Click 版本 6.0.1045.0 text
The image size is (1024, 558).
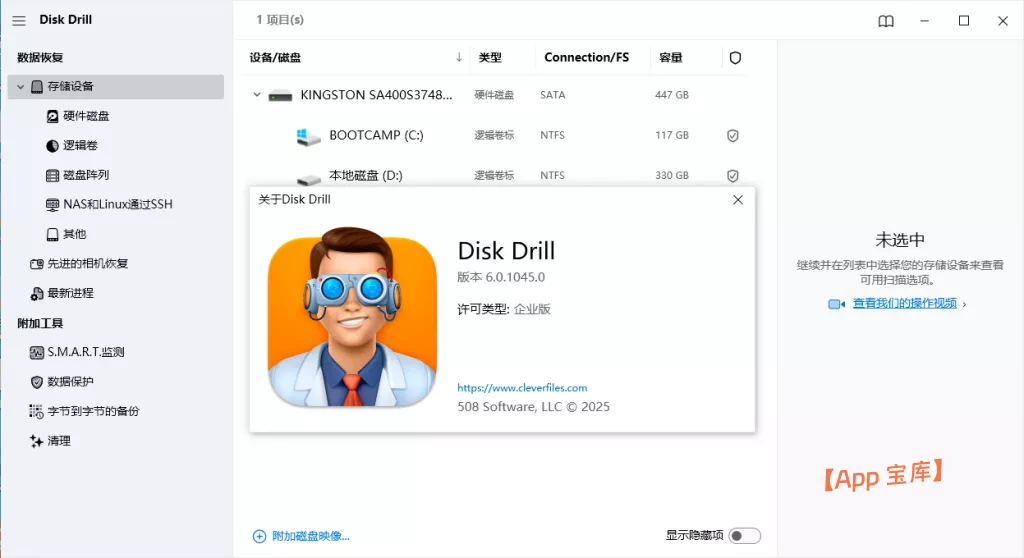[501, 277]
